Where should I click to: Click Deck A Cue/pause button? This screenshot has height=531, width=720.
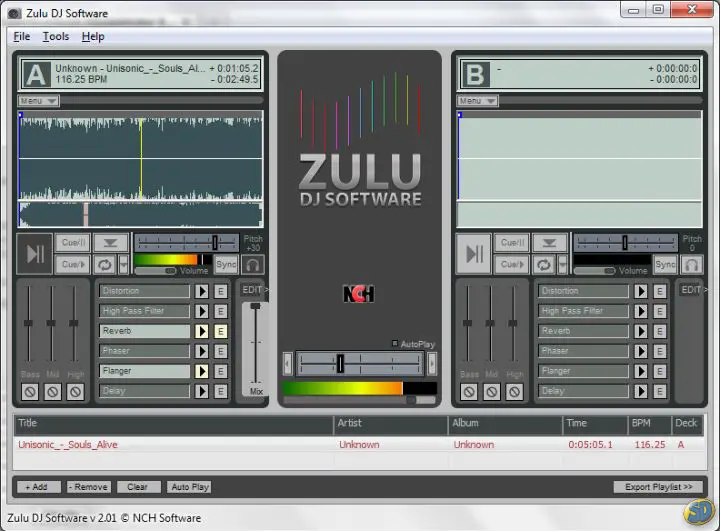[73, 243]
